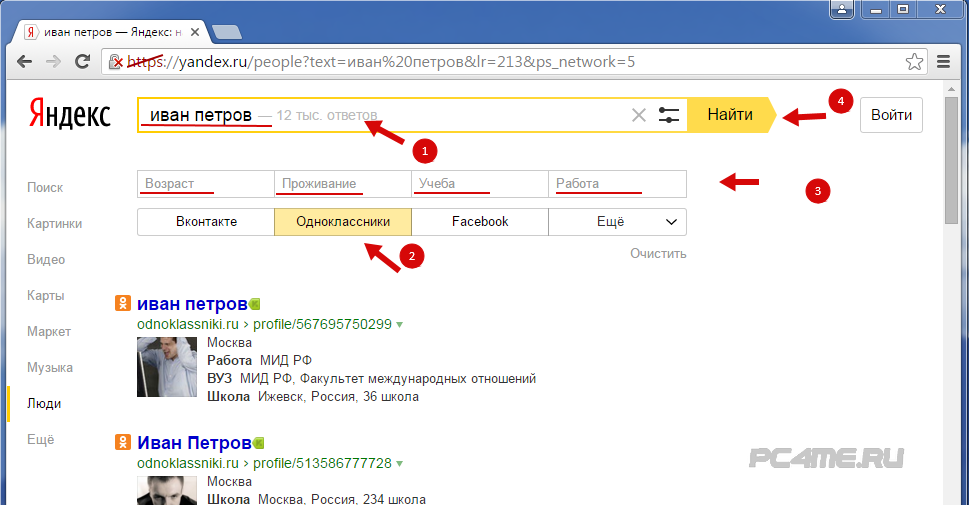The width and height of the screenshot is (969, 505).
Task: Enable the Facebook network filter
Action: (480, 222)
